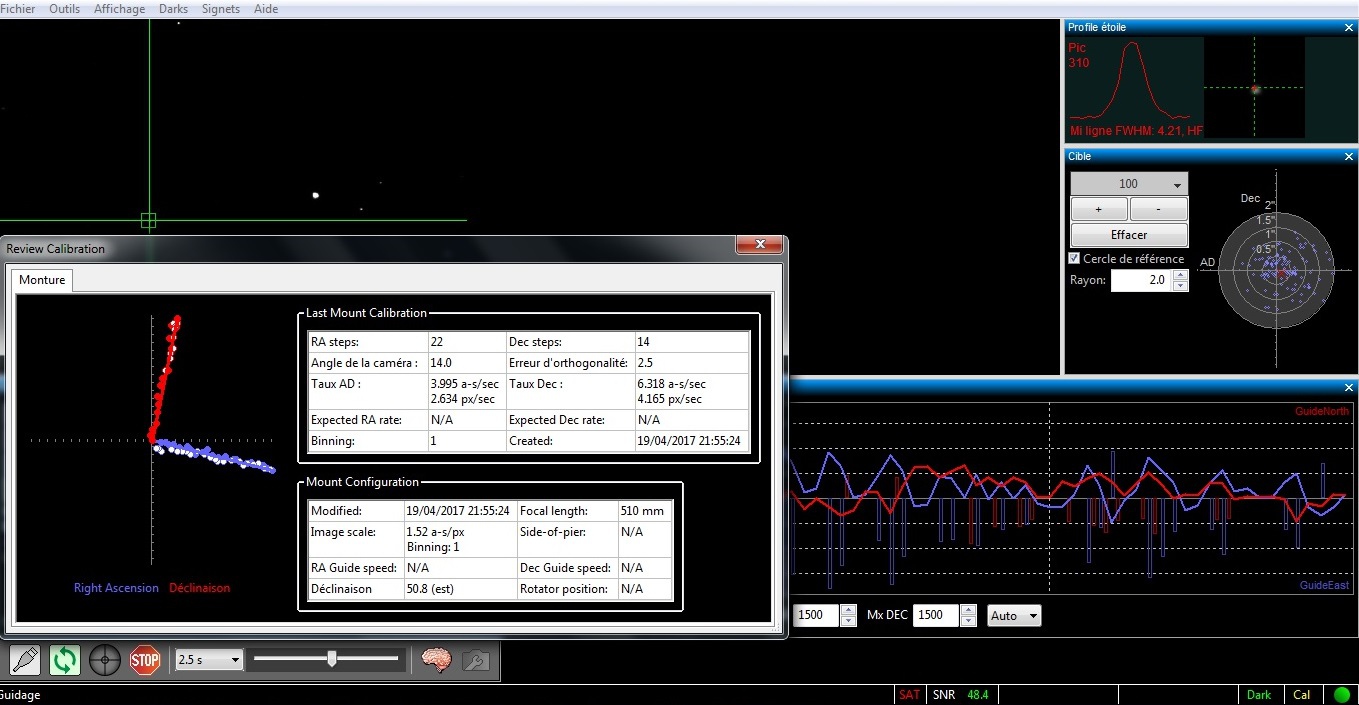This screenshot has width=1359, height=705.
Task: Open the Darks menu
Action: coord(173,9)
